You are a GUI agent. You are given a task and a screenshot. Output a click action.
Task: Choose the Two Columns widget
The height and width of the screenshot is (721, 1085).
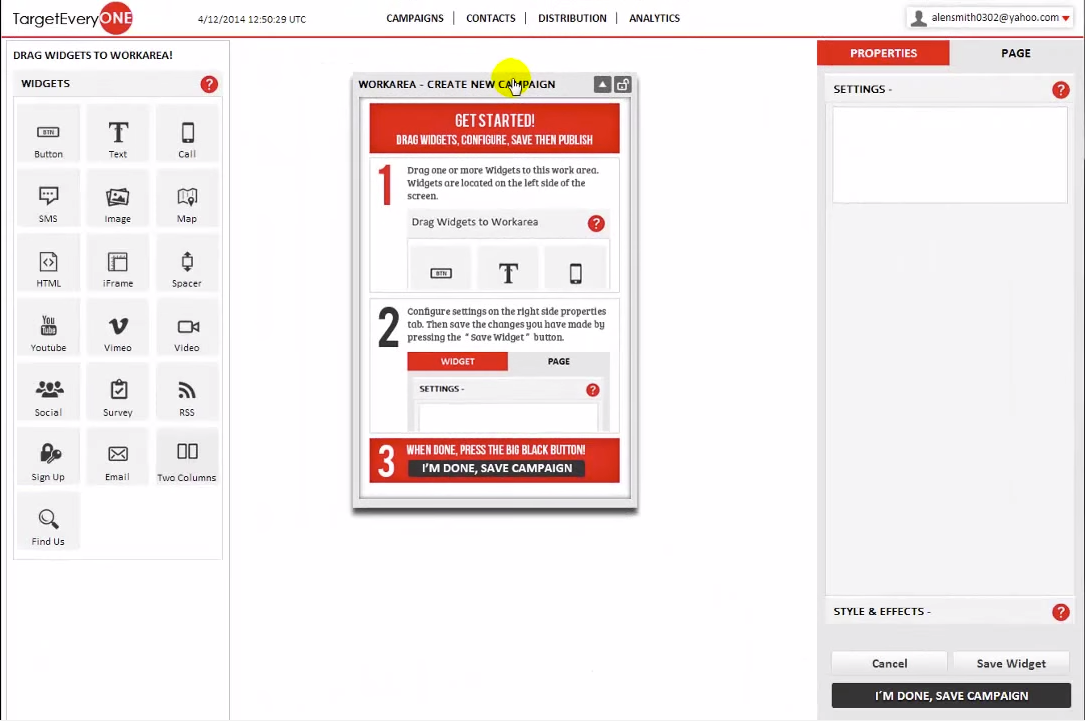point(187,458)
